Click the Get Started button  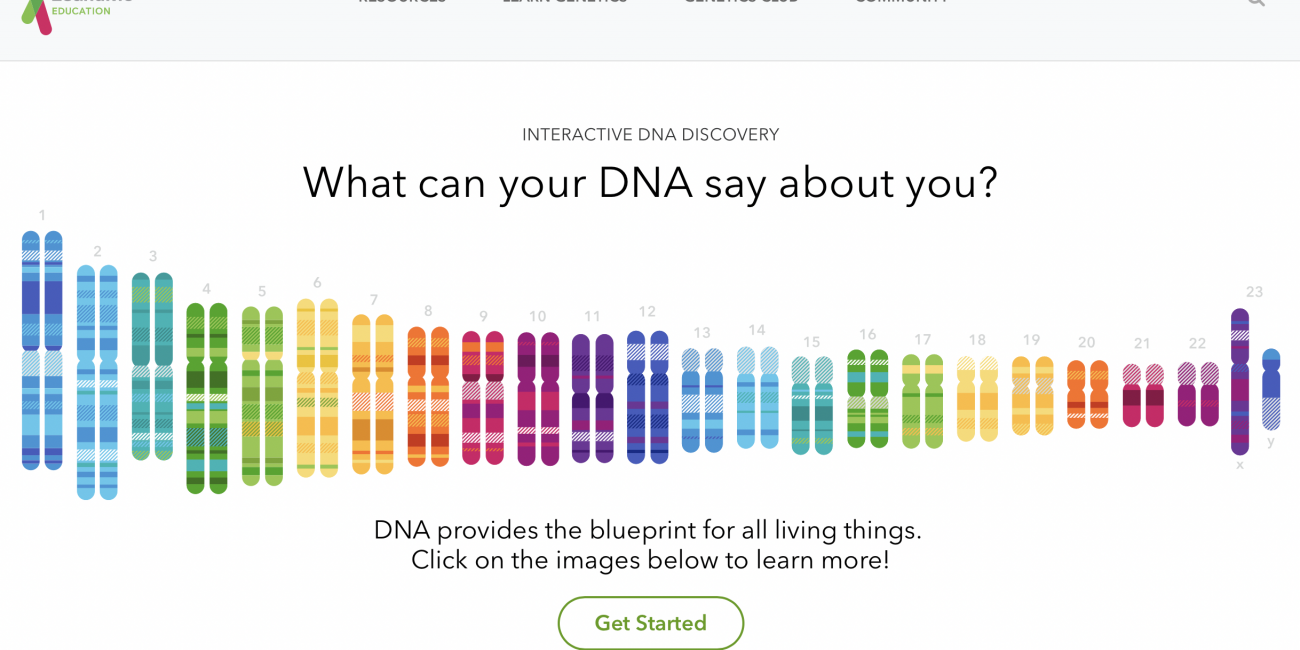[x=651, y=623]
